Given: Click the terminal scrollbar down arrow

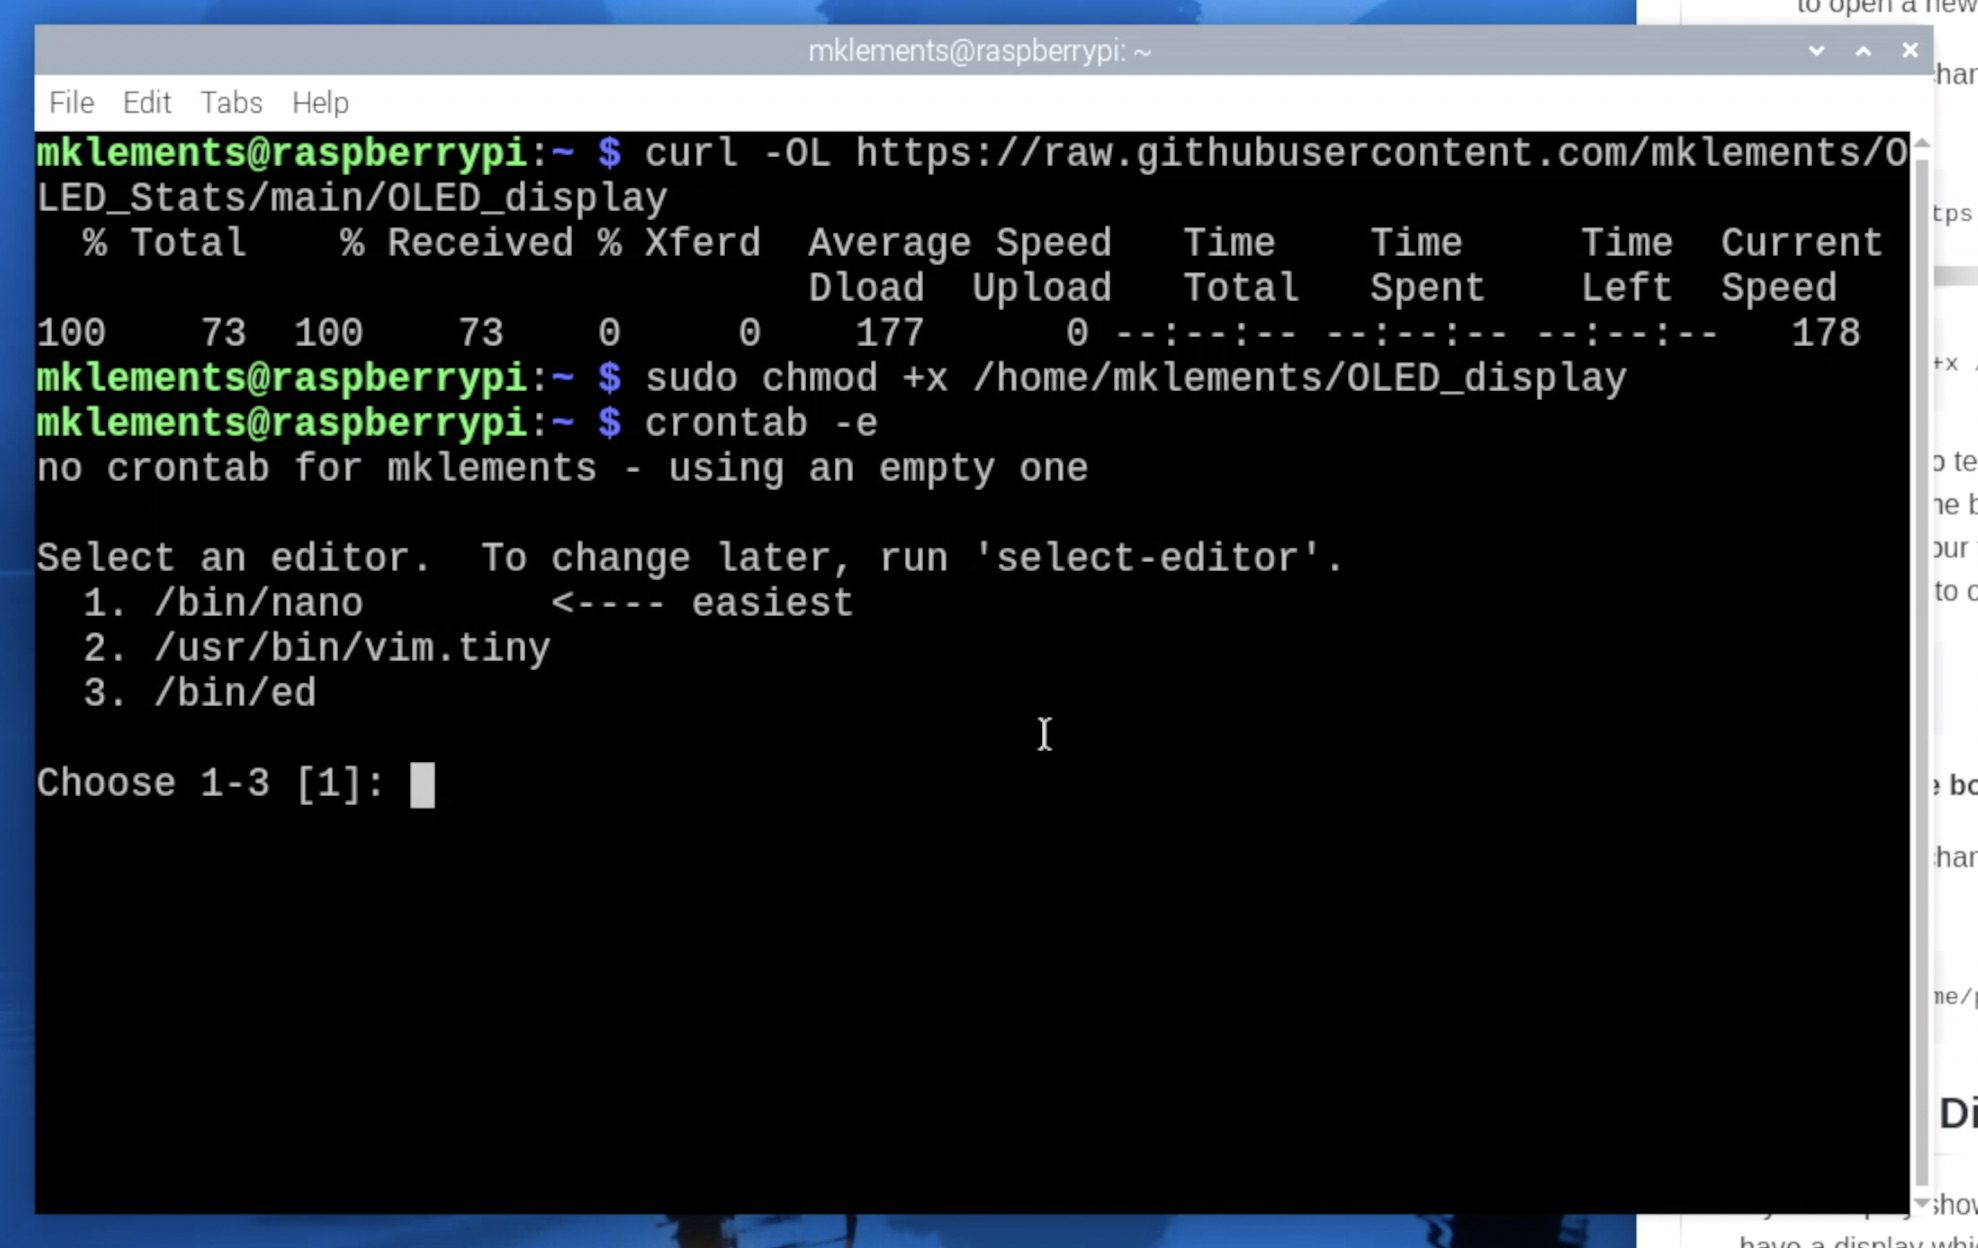Looking at the screenshot, I should pos(1921,1203).
